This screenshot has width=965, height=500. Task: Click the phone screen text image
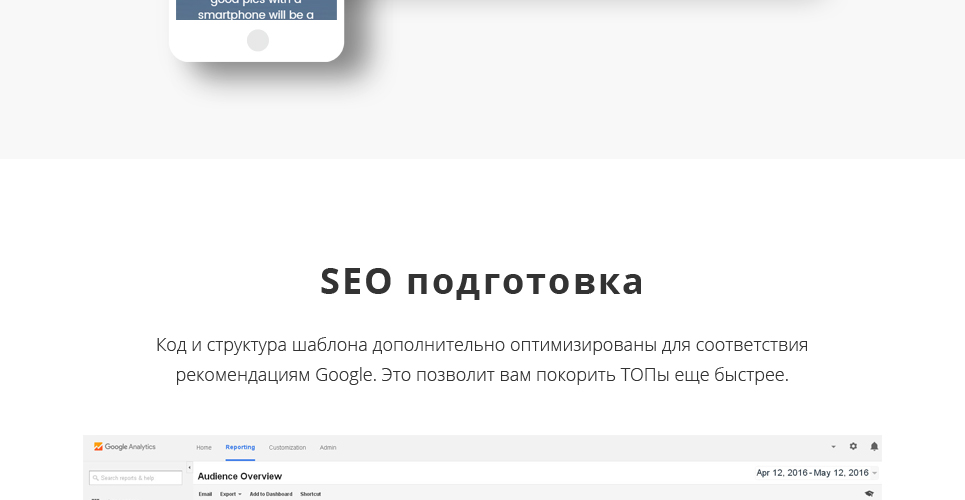tap(257, 10)
